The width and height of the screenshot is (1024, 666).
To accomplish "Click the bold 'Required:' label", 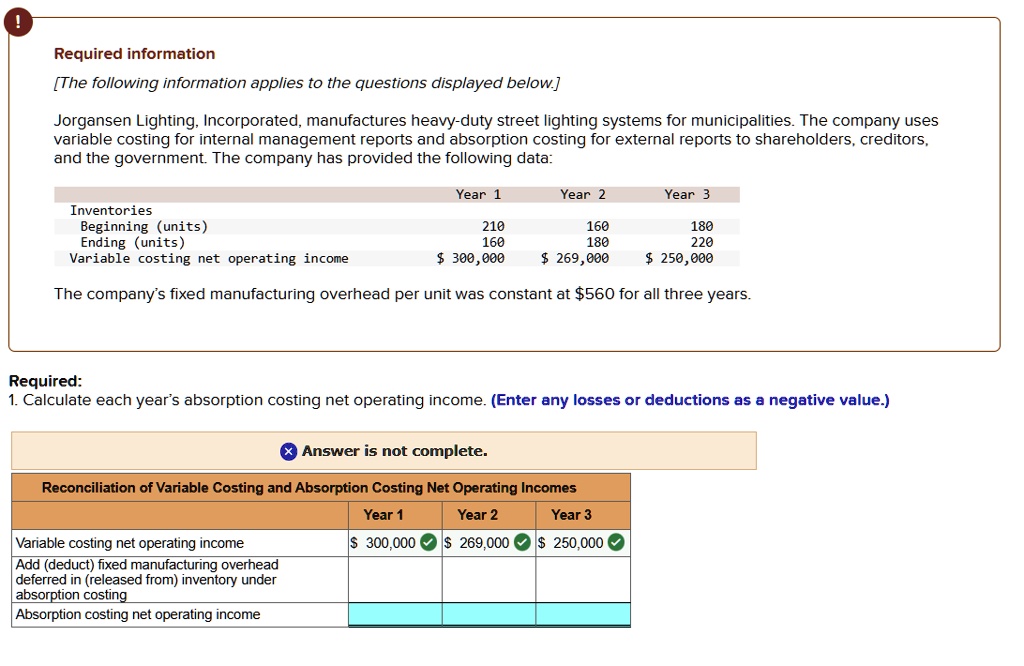I will click(x=46, y=381).
